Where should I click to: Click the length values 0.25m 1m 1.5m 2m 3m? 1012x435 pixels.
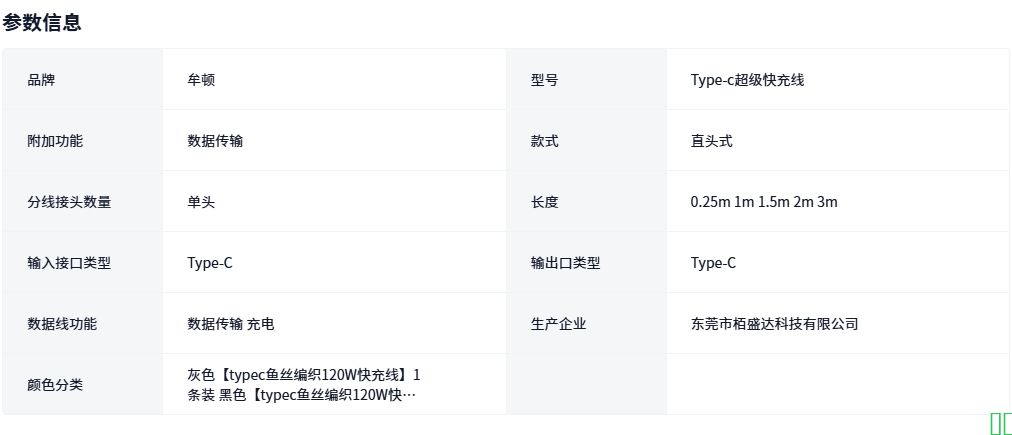[x=764, y=202]
